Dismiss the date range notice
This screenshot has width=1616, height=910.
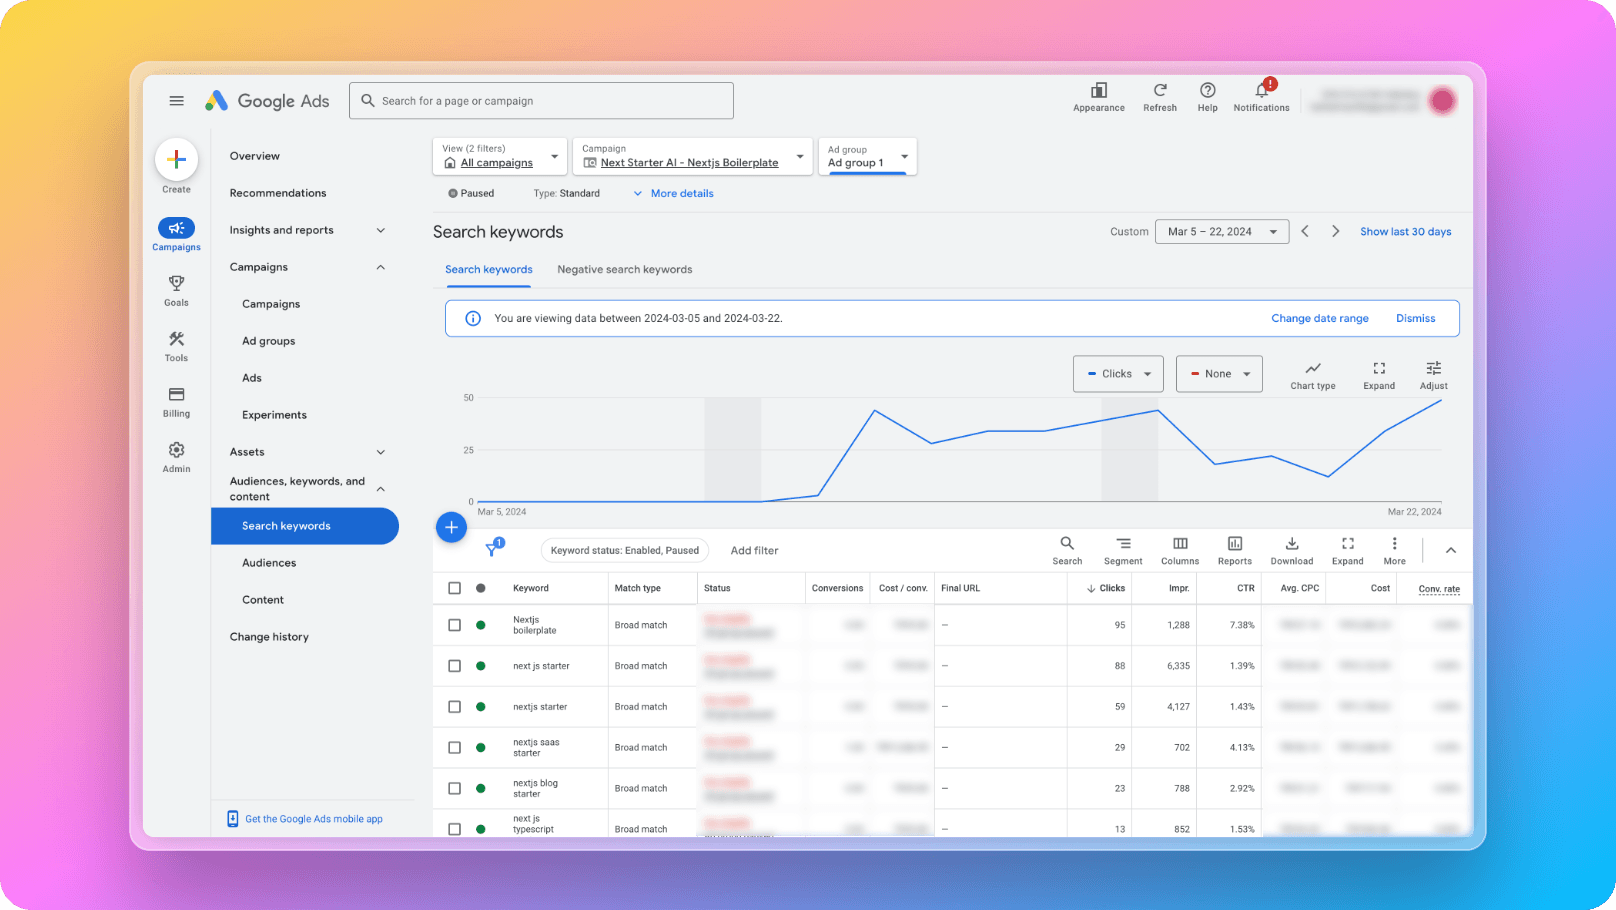[1415, 318]
